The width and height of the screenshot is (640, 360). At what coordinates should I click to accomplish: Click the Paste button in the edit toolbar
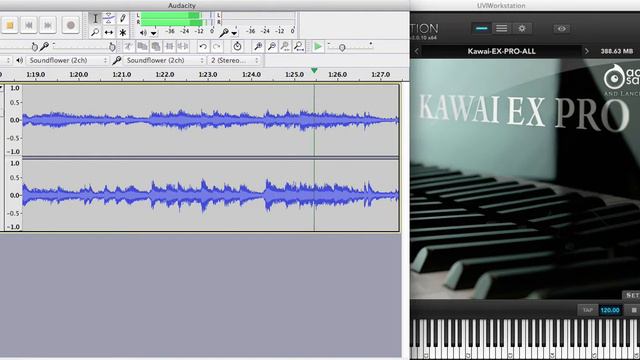[156, 47]
